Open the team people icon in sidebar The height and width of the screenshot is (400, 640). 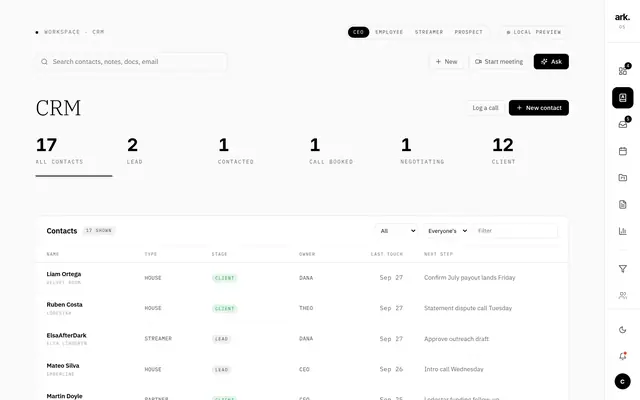[x=622, y=295]
